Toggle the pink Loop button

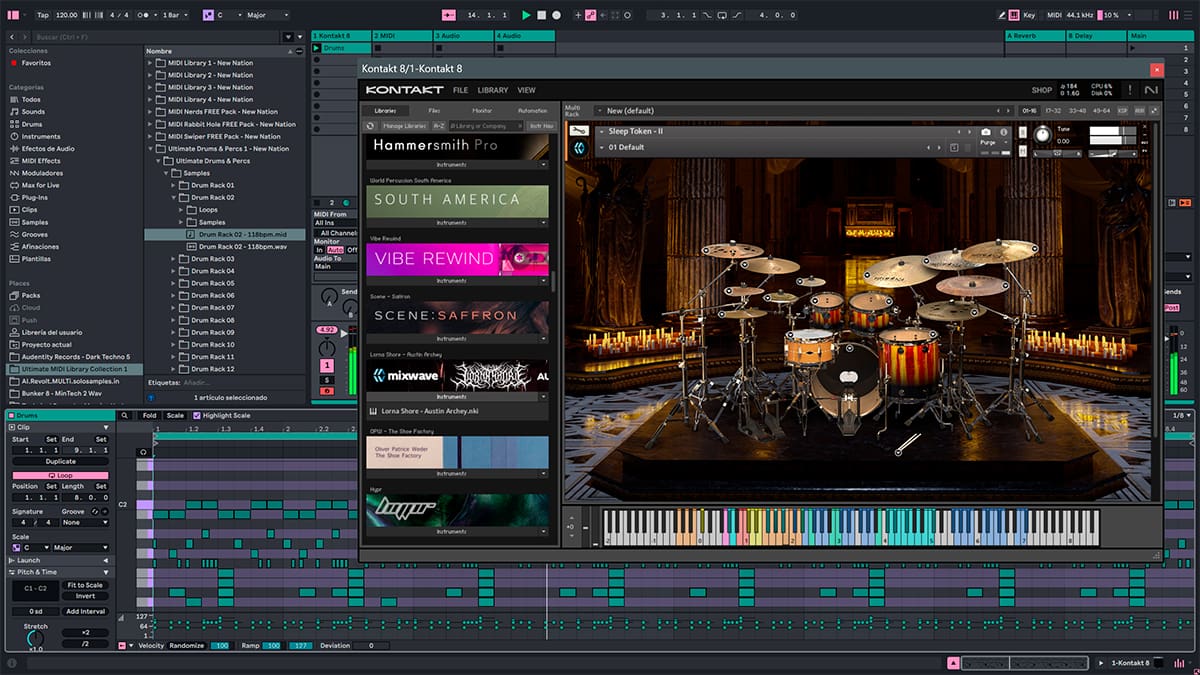point(61,475)
